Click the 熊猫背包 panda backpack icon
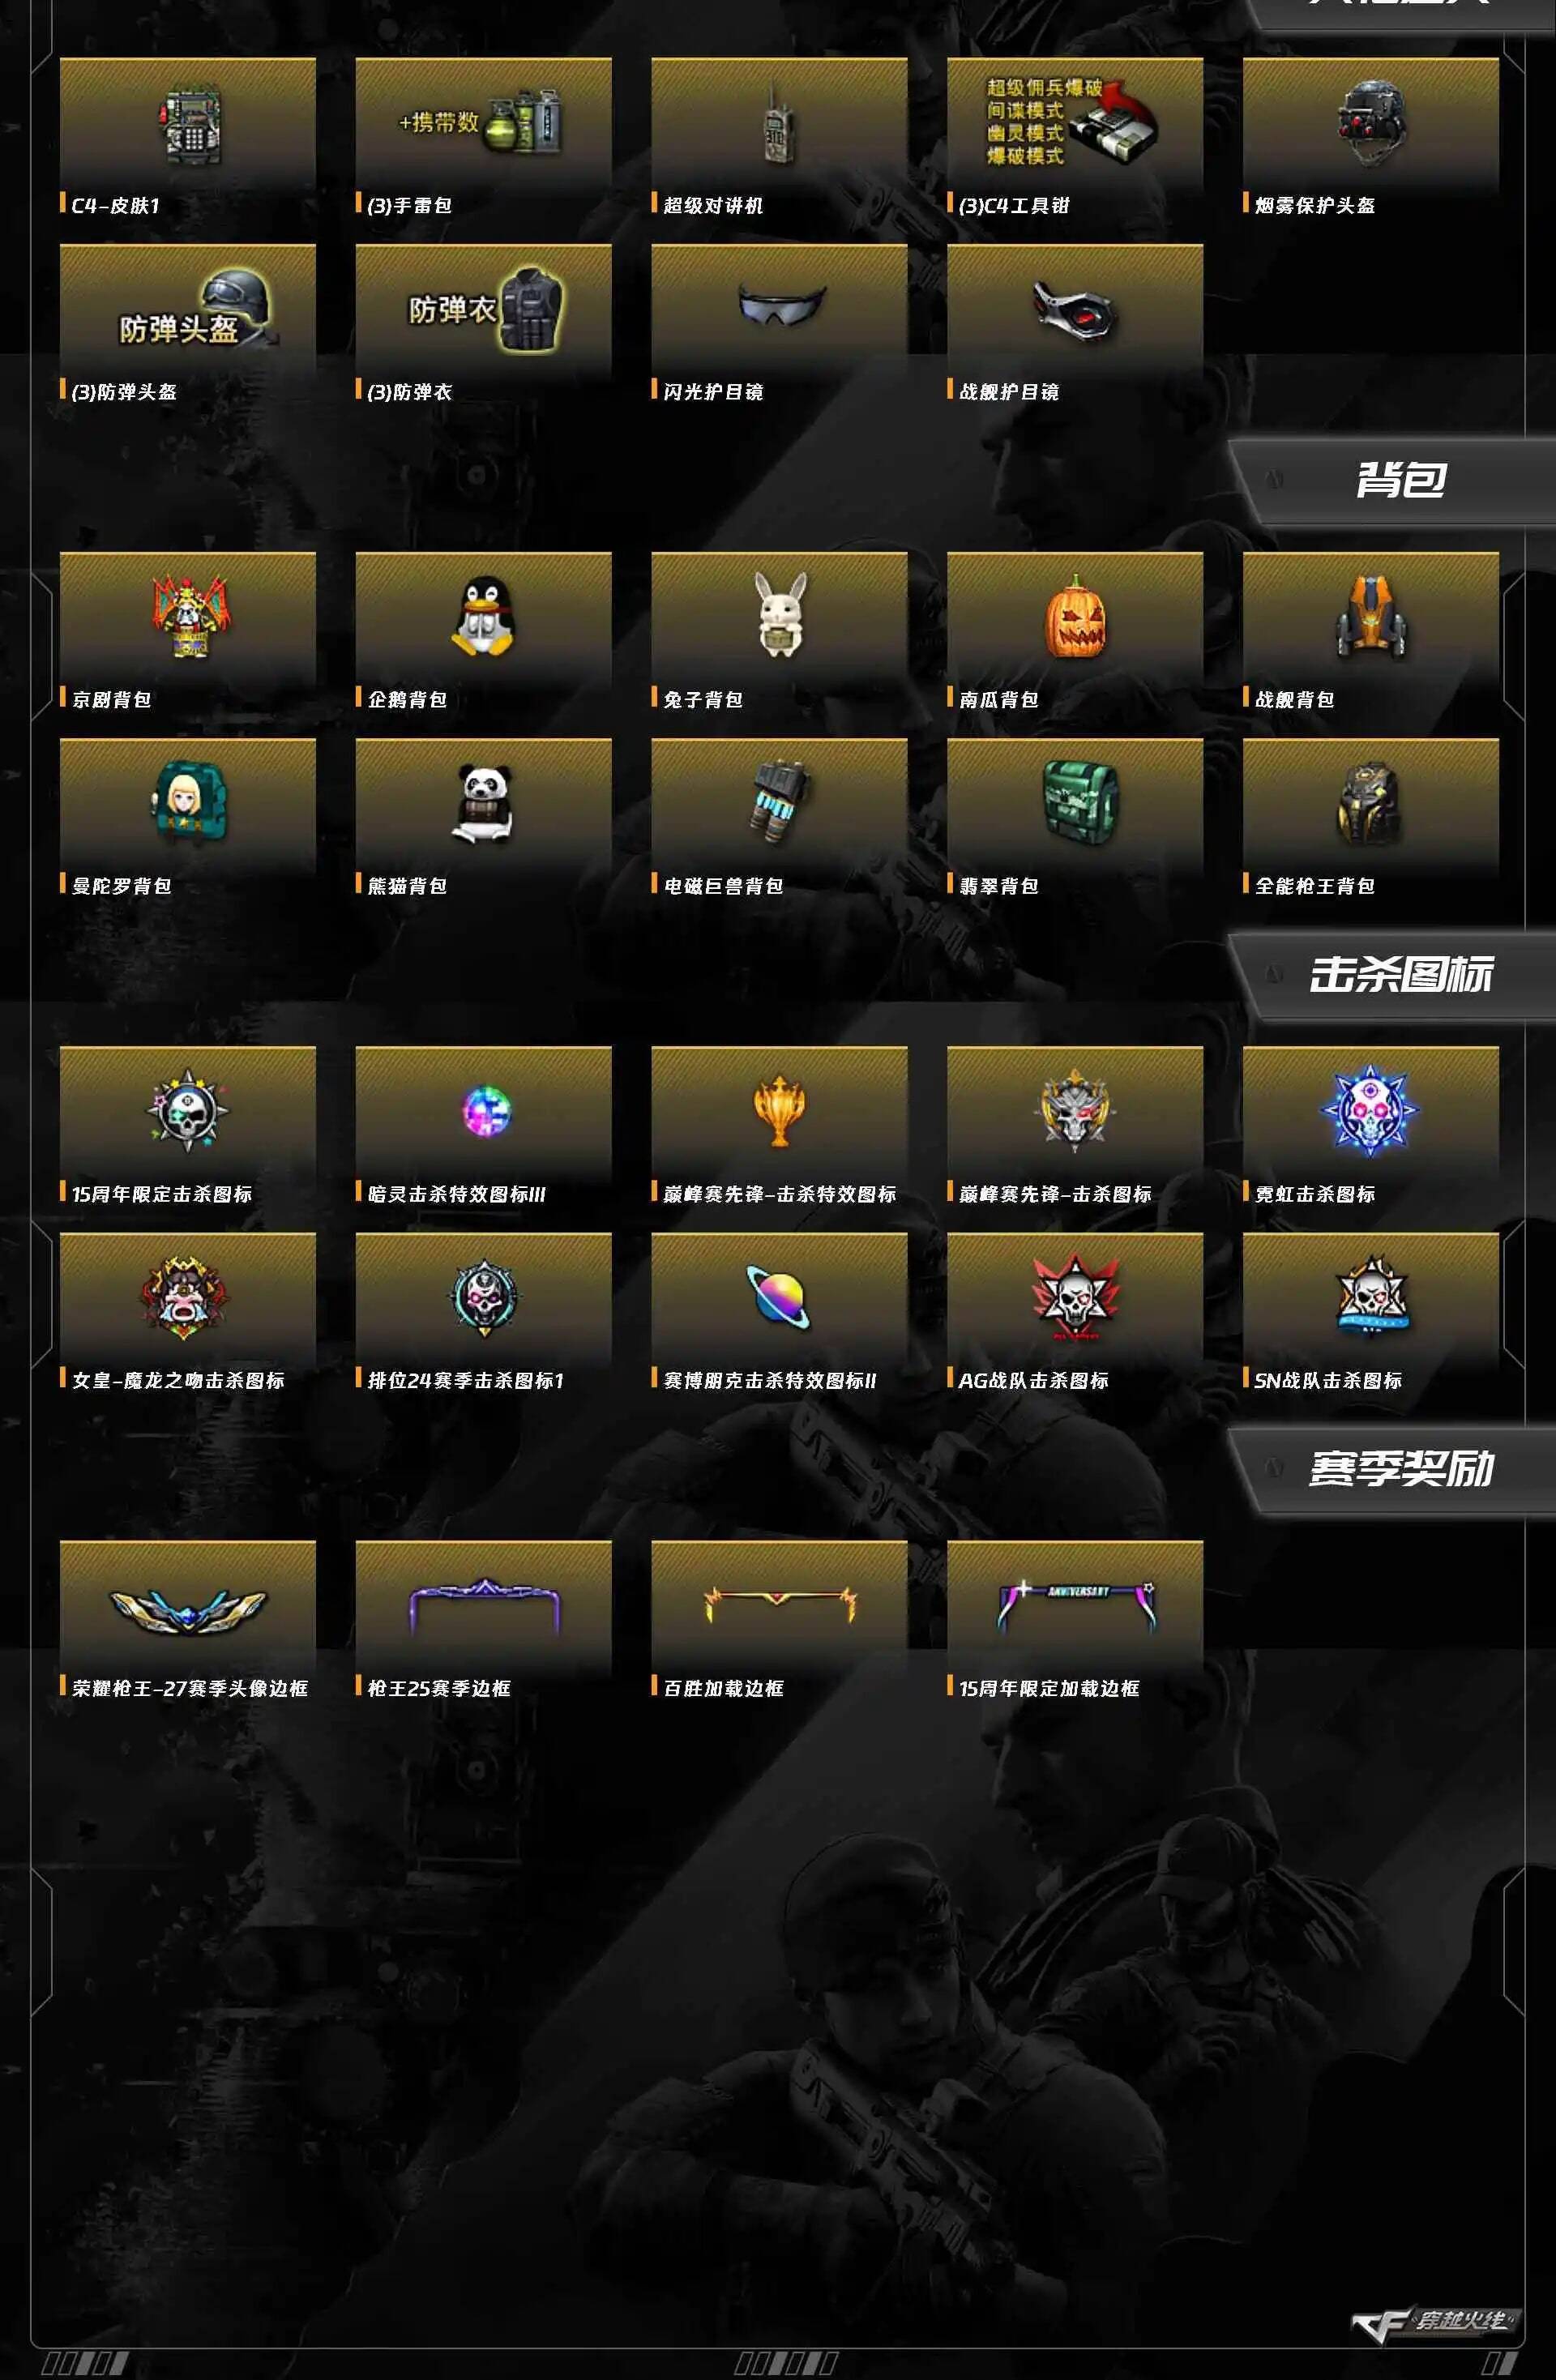1556x2380 pixels. [483, 802]
